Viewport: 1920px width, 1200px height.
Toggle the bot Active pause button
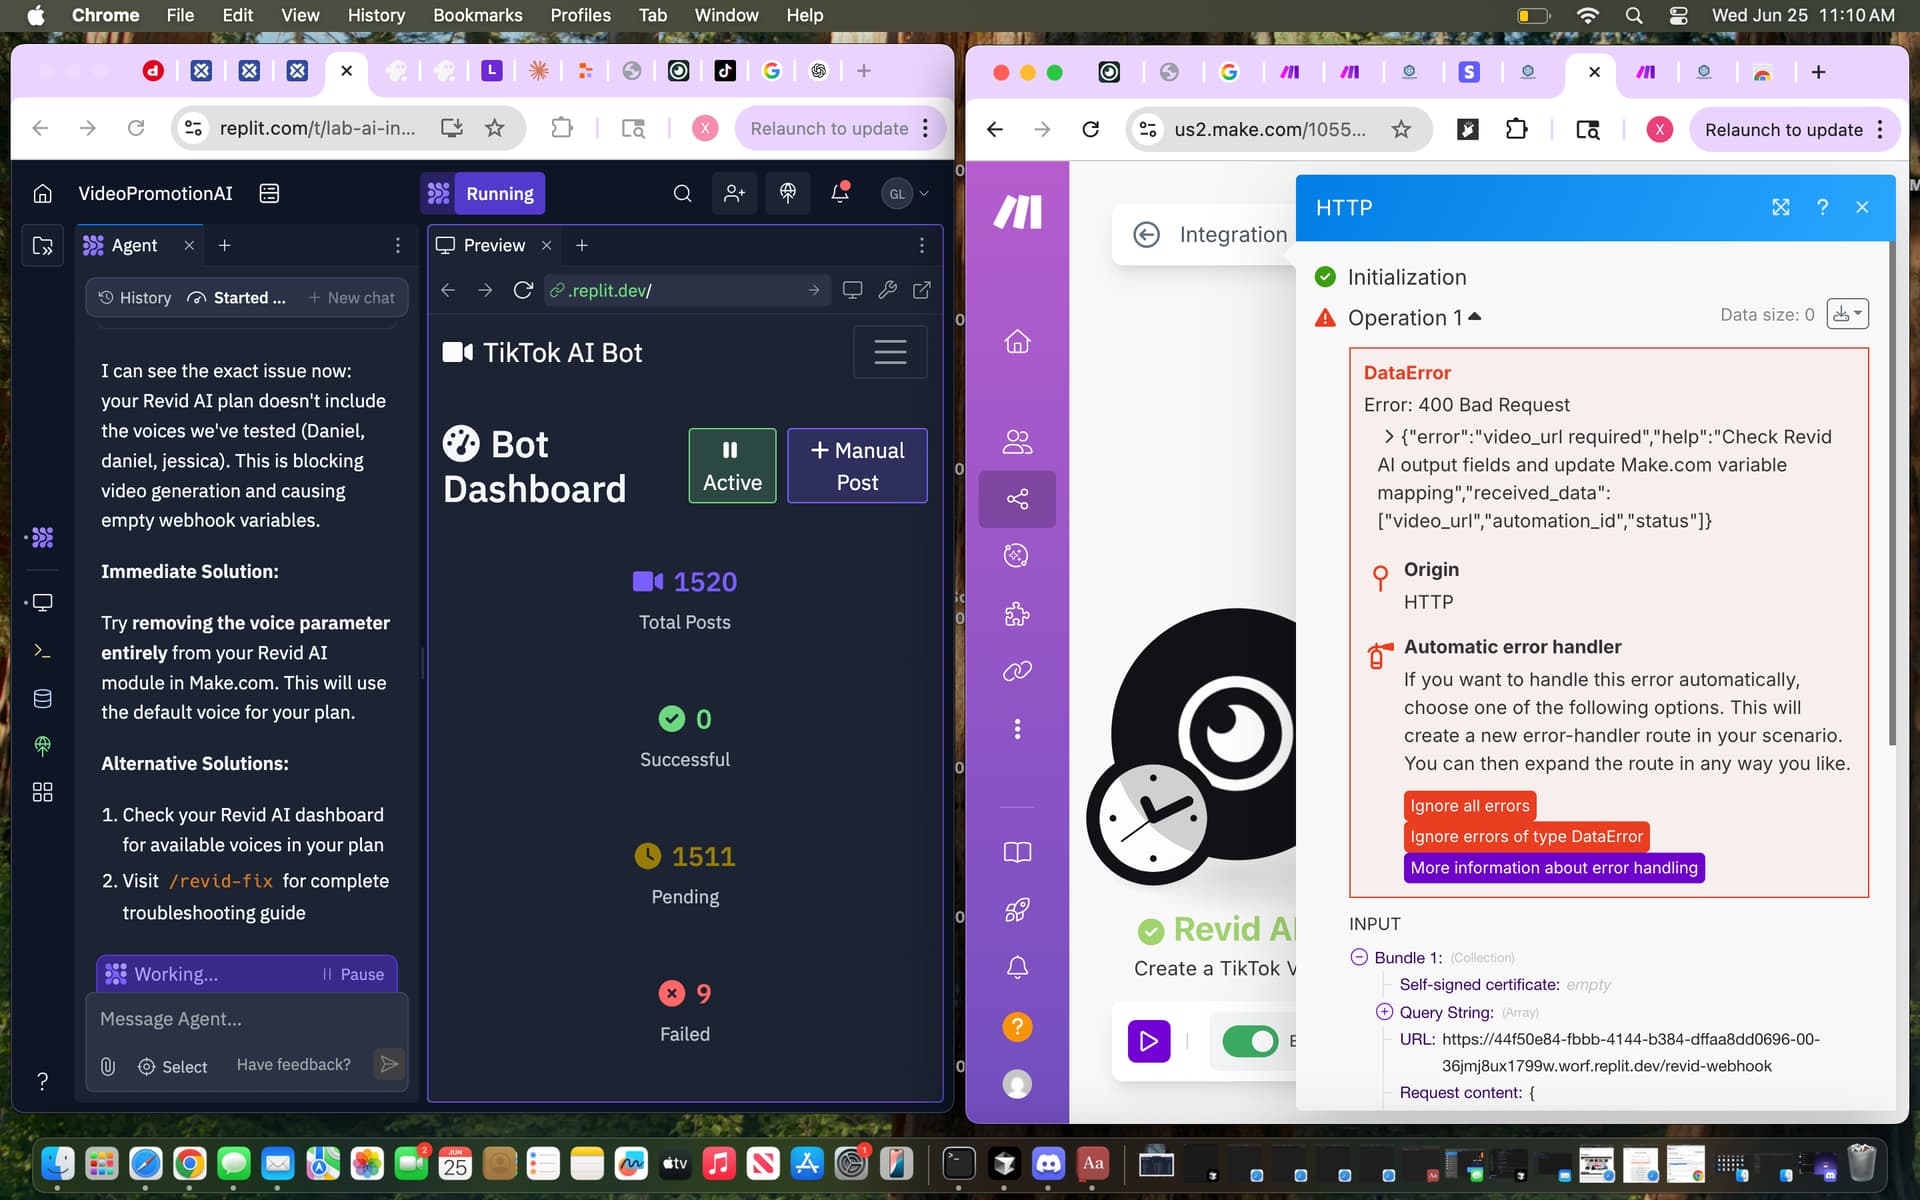pos(732,465)
